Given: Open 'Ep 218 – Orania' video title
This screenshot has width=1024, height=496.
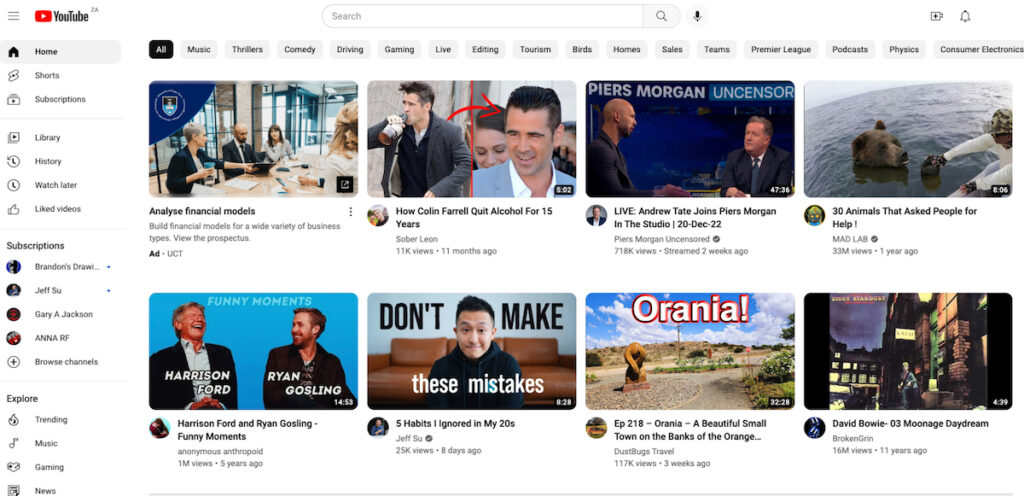Looking at the screenshot, I should coord(690,430).
